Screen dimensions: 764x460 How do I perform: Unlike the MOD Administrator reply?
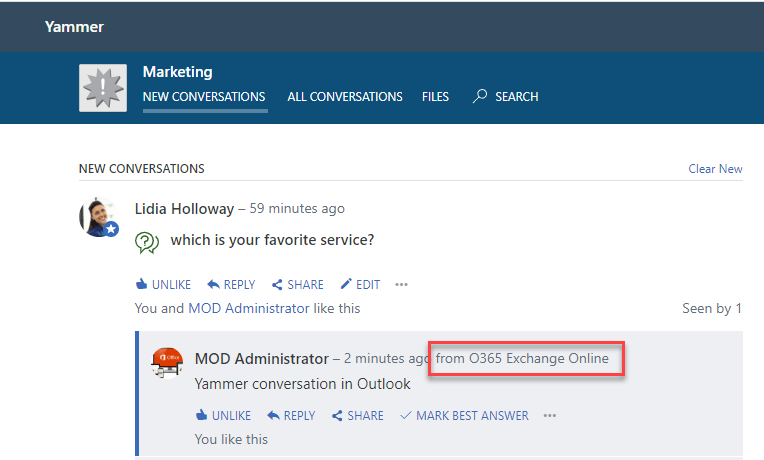(223, 416)
